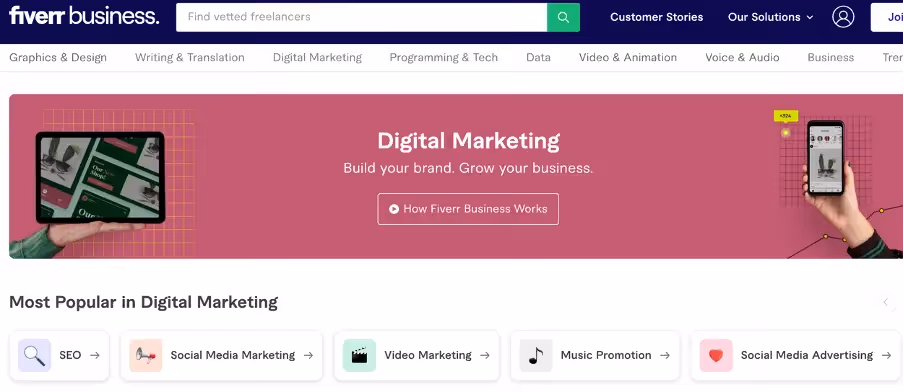Click the Social Media Advertising heart icon
Screen dimensions: 904x392
(716, 355)
